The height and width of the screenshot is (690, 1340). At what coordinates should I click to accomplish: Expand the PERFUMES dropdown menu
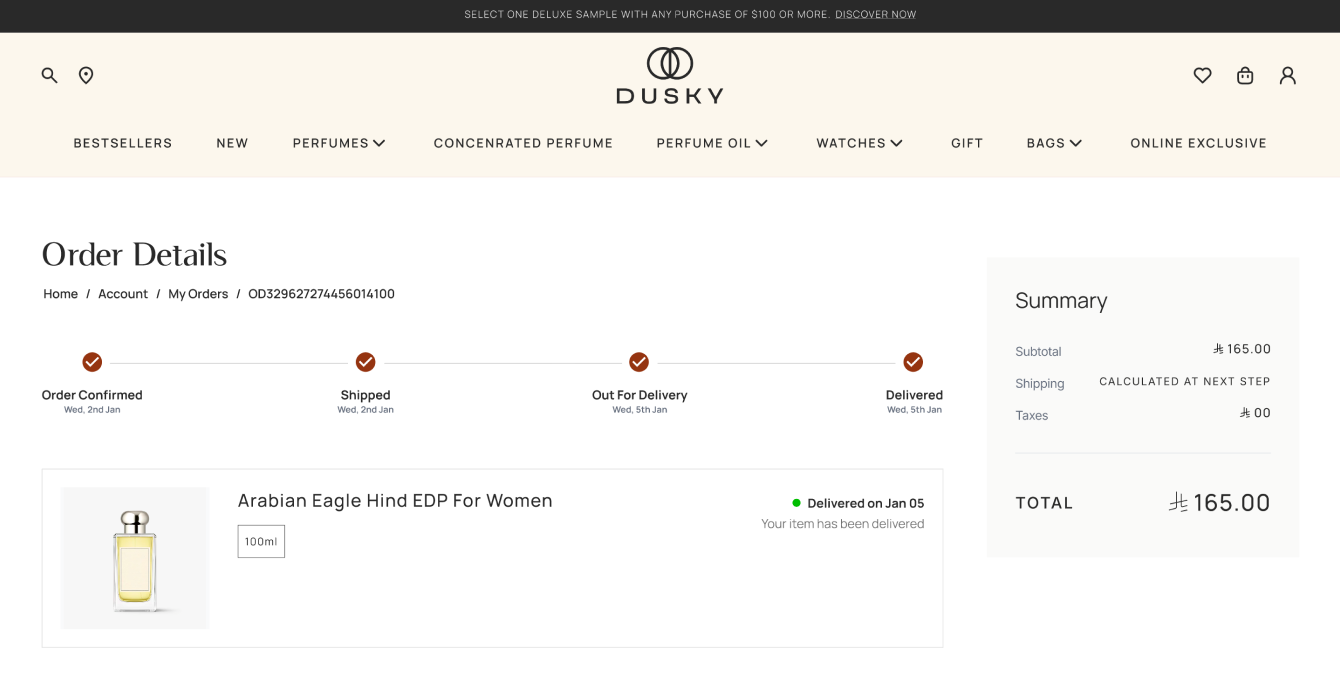coord(339,143)
